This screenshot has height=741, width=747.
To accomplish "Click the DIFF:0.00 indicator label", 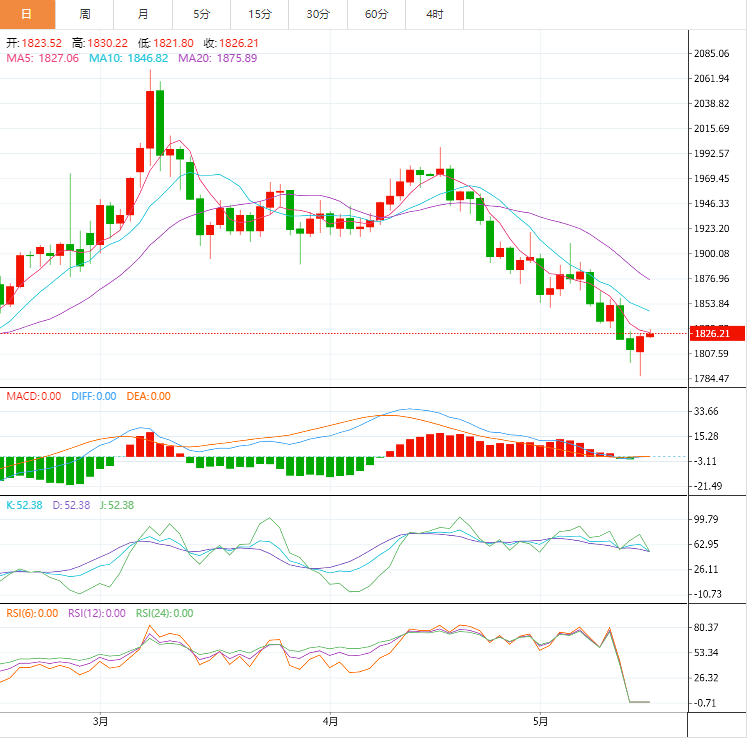I will (x=94, y=396).
